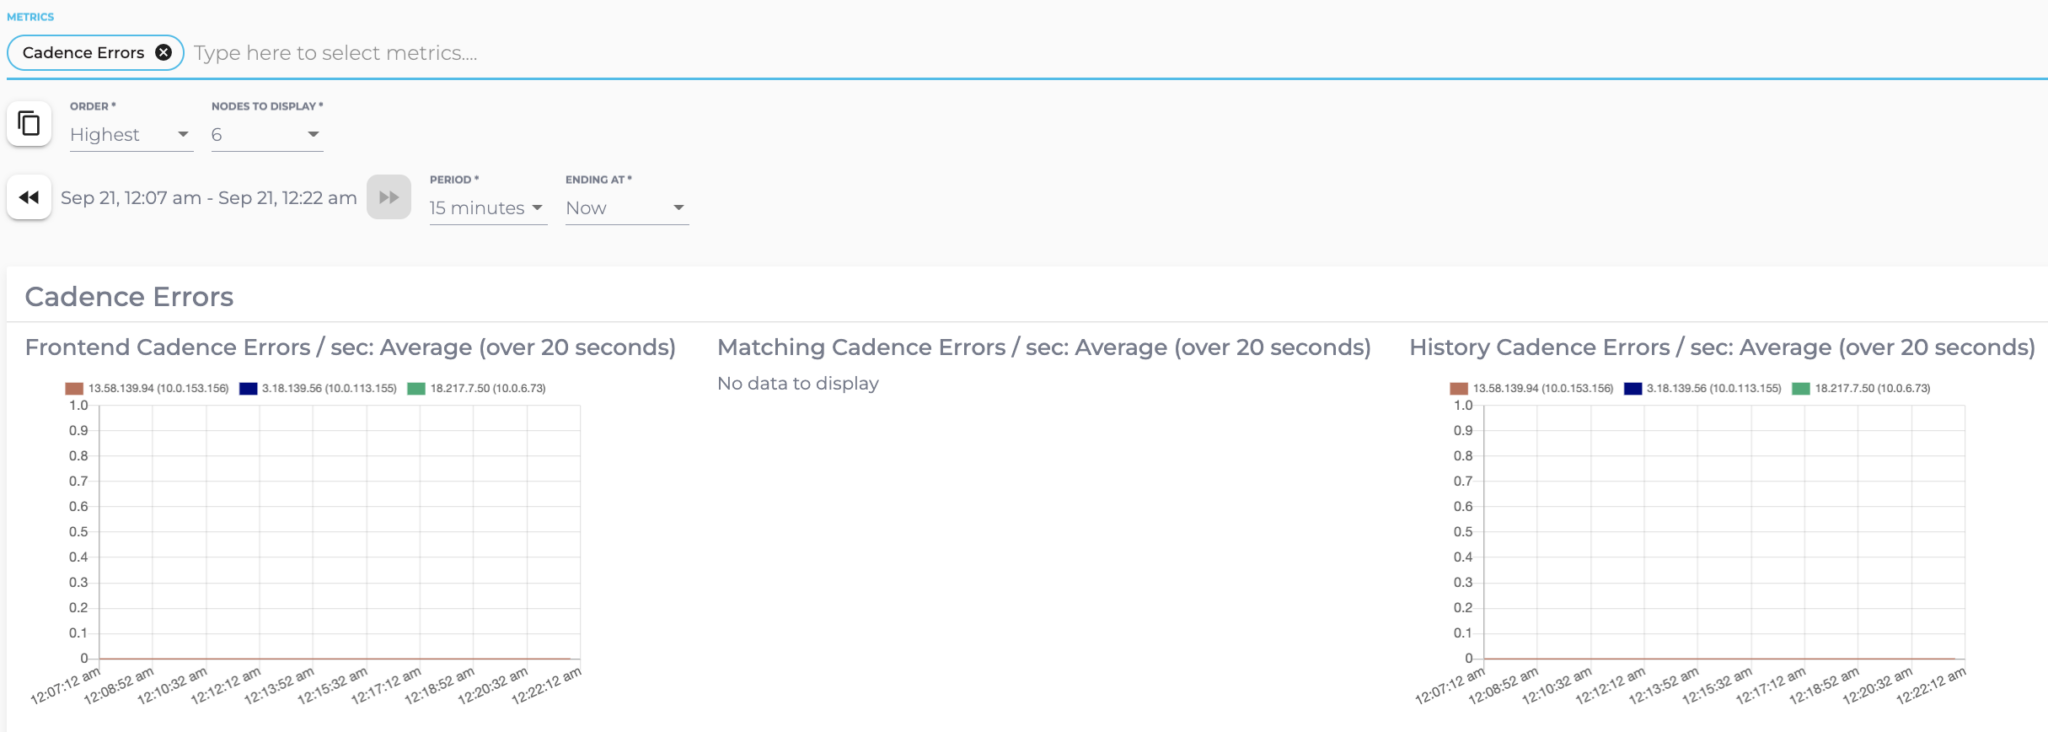Click the duplicate charts icon
The height and width of the screenshot is (732, 2048).
click(x=29, y=122)
